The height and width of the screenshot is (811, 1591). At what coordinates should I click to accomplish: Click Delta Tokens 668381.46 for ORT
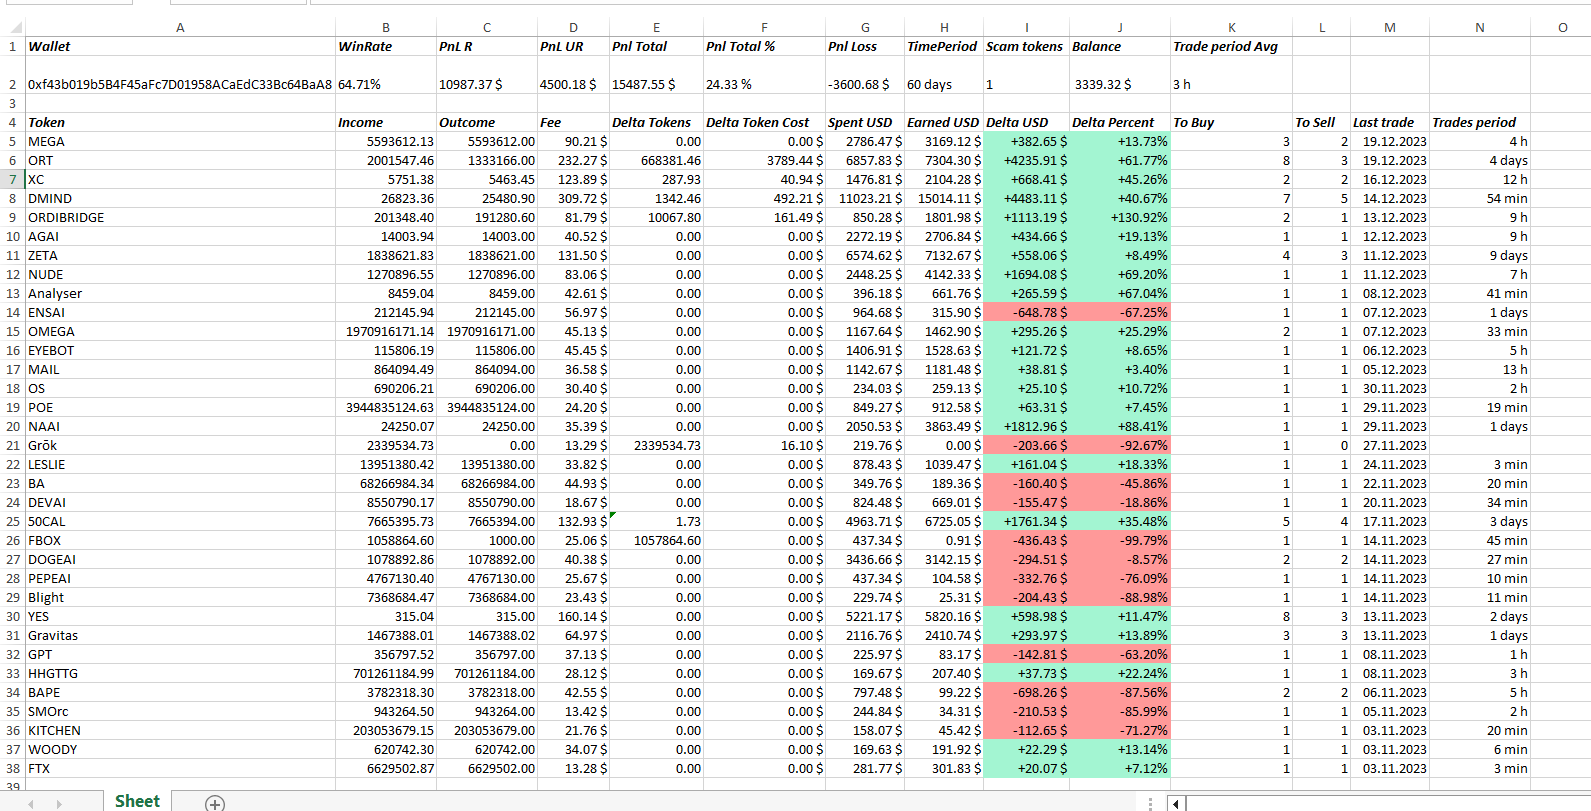(x=656, y=161)
